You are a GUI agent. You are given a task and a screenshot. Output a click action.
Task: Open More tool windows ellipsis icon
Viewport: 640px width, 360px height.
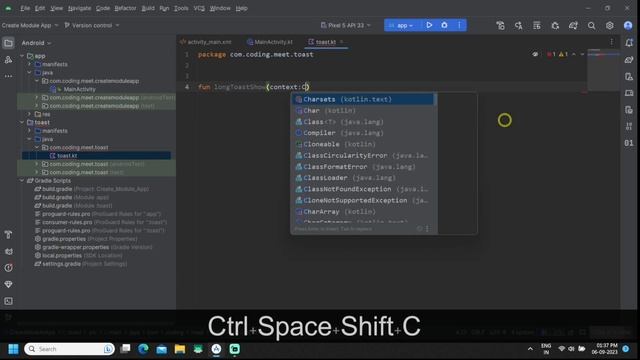(x=8, y=76)
